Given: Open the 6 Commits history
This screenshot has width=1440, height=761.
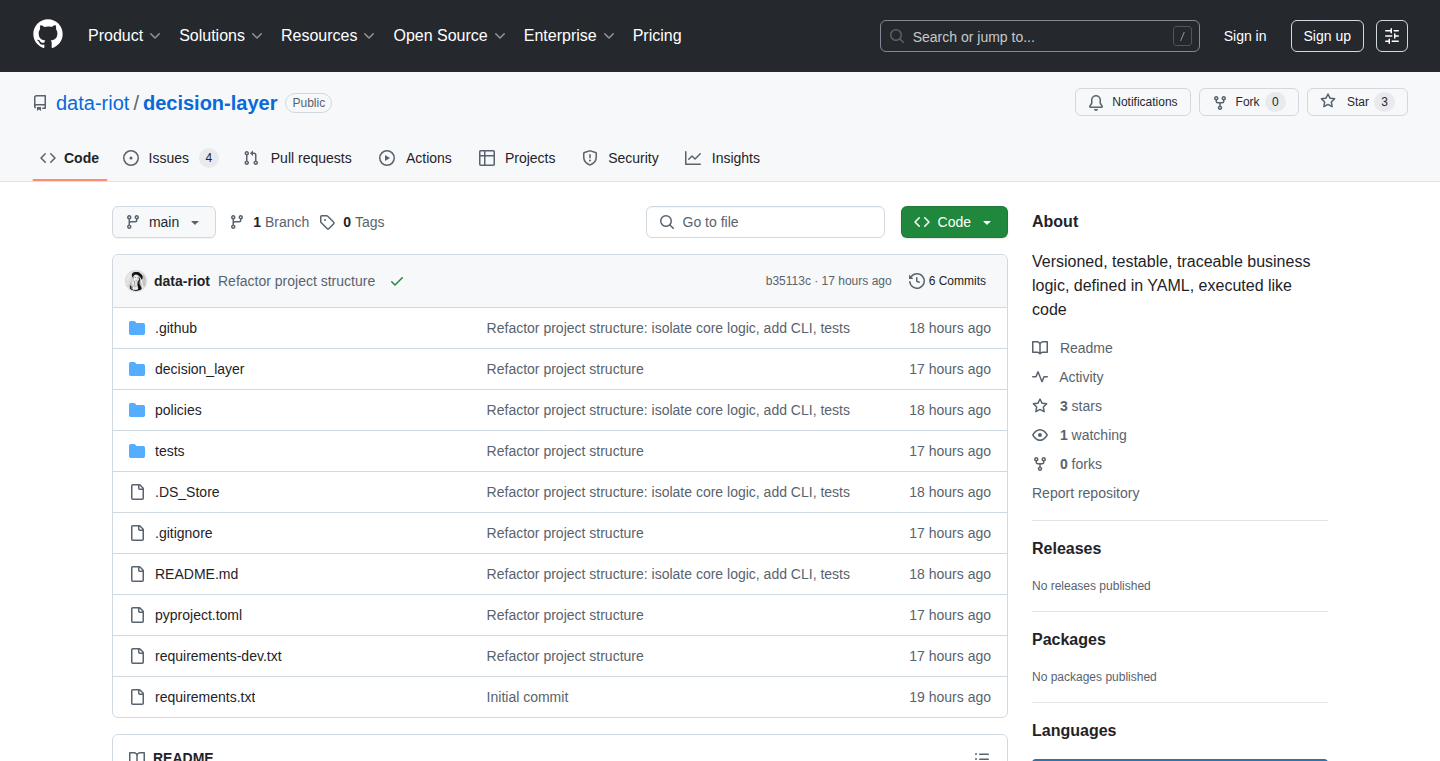Looking at the screenshot, I should click(x=947, y=281).
